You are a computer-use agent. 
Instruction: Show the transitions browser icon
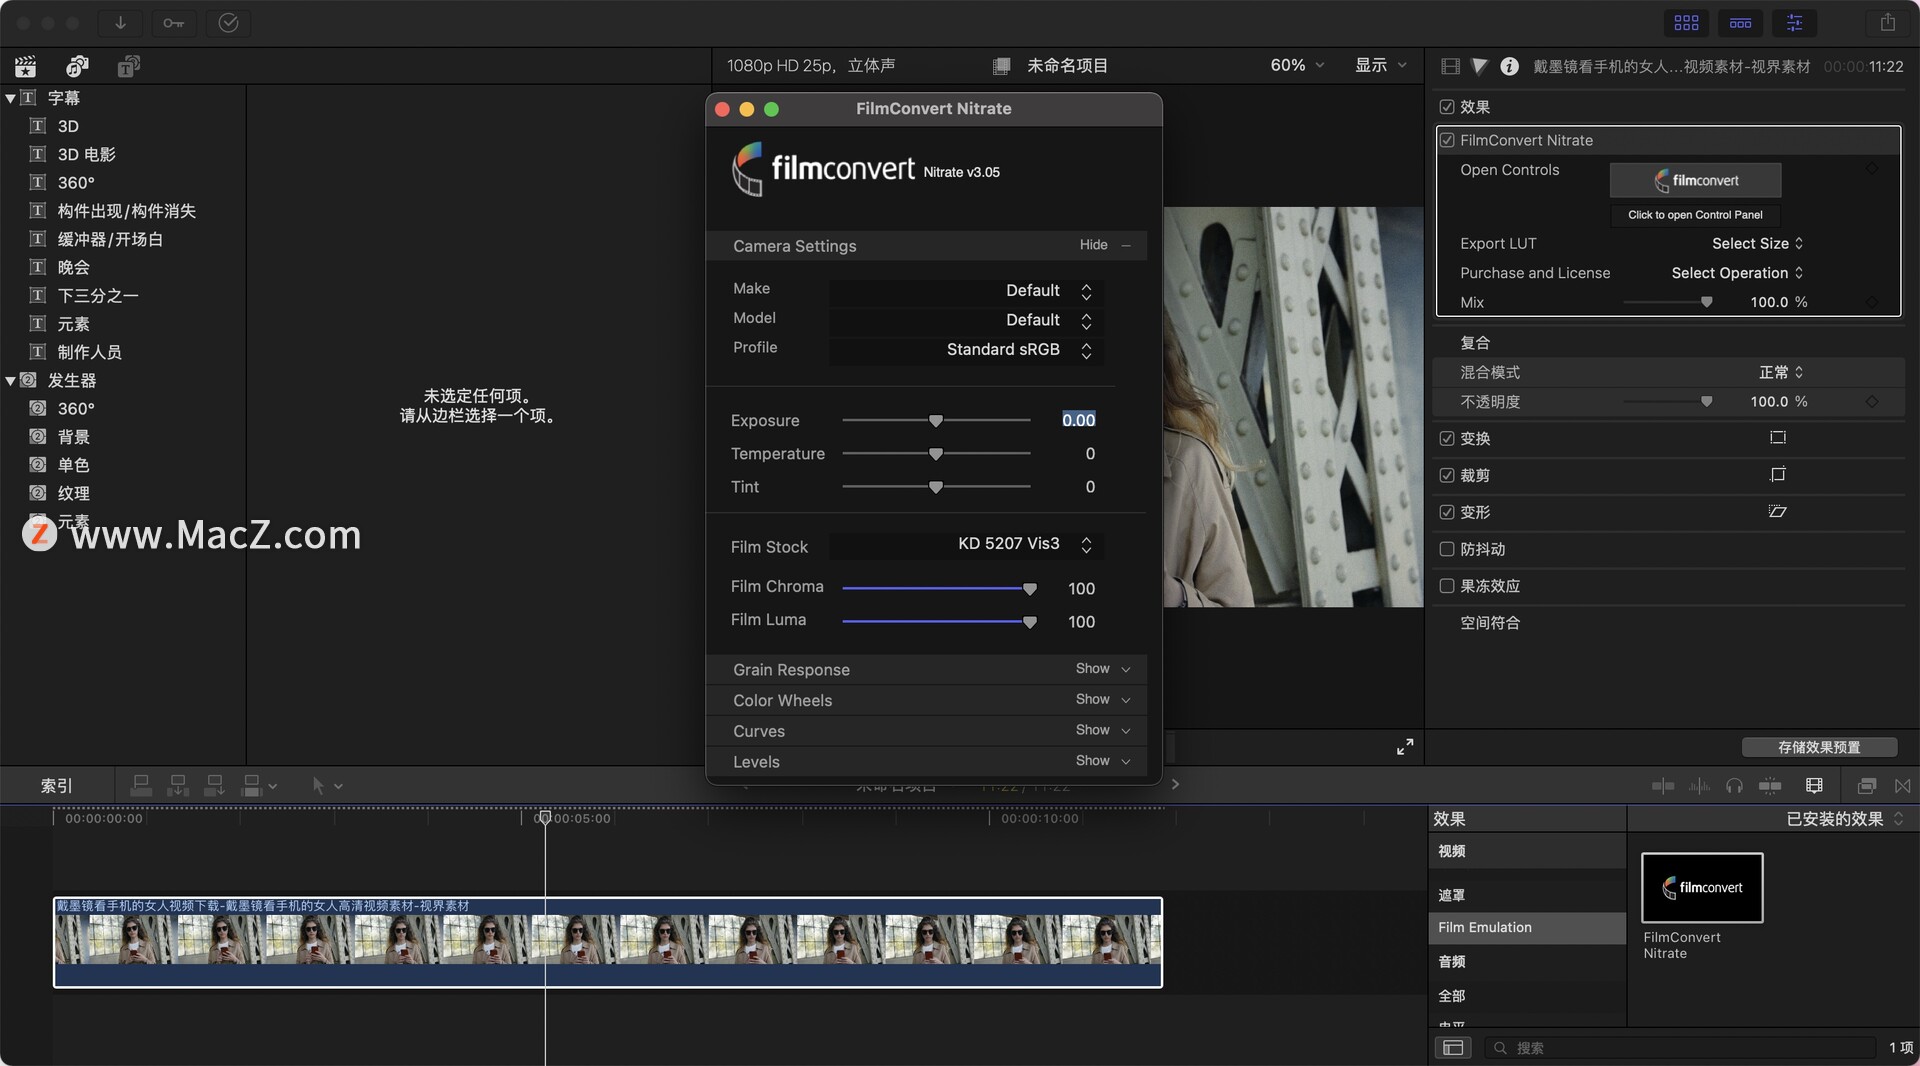pyautogui.click(x=1903, y=786)
